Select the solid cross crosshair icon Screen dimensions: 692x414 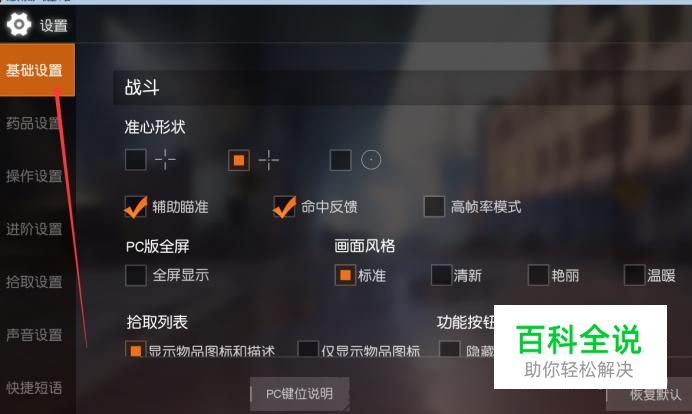(x=269, y=160)
